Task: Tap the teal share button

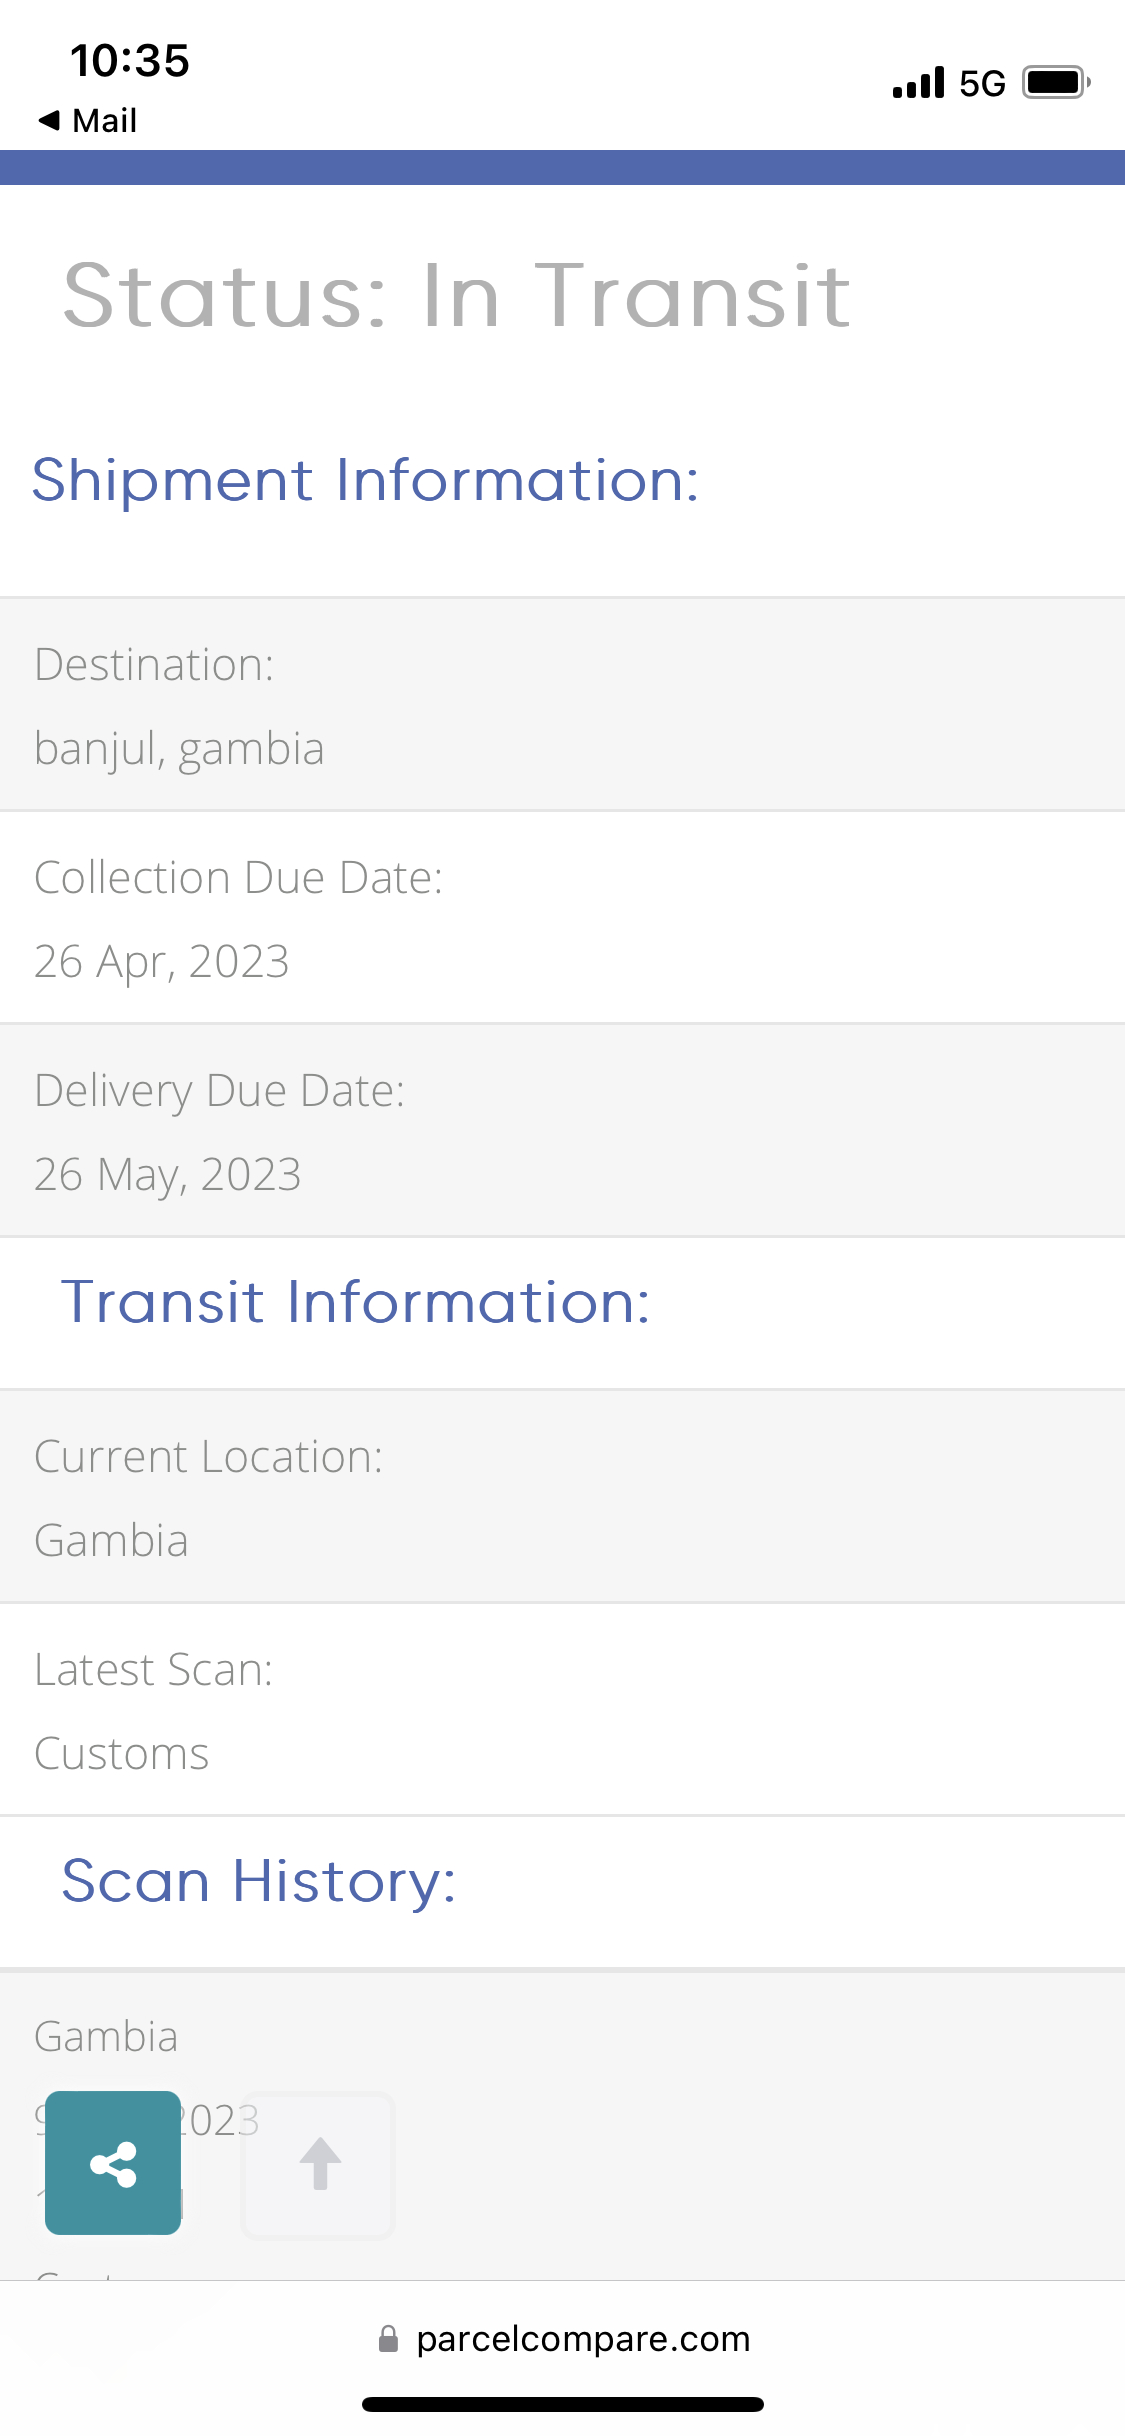Action: pos(113,2163)
